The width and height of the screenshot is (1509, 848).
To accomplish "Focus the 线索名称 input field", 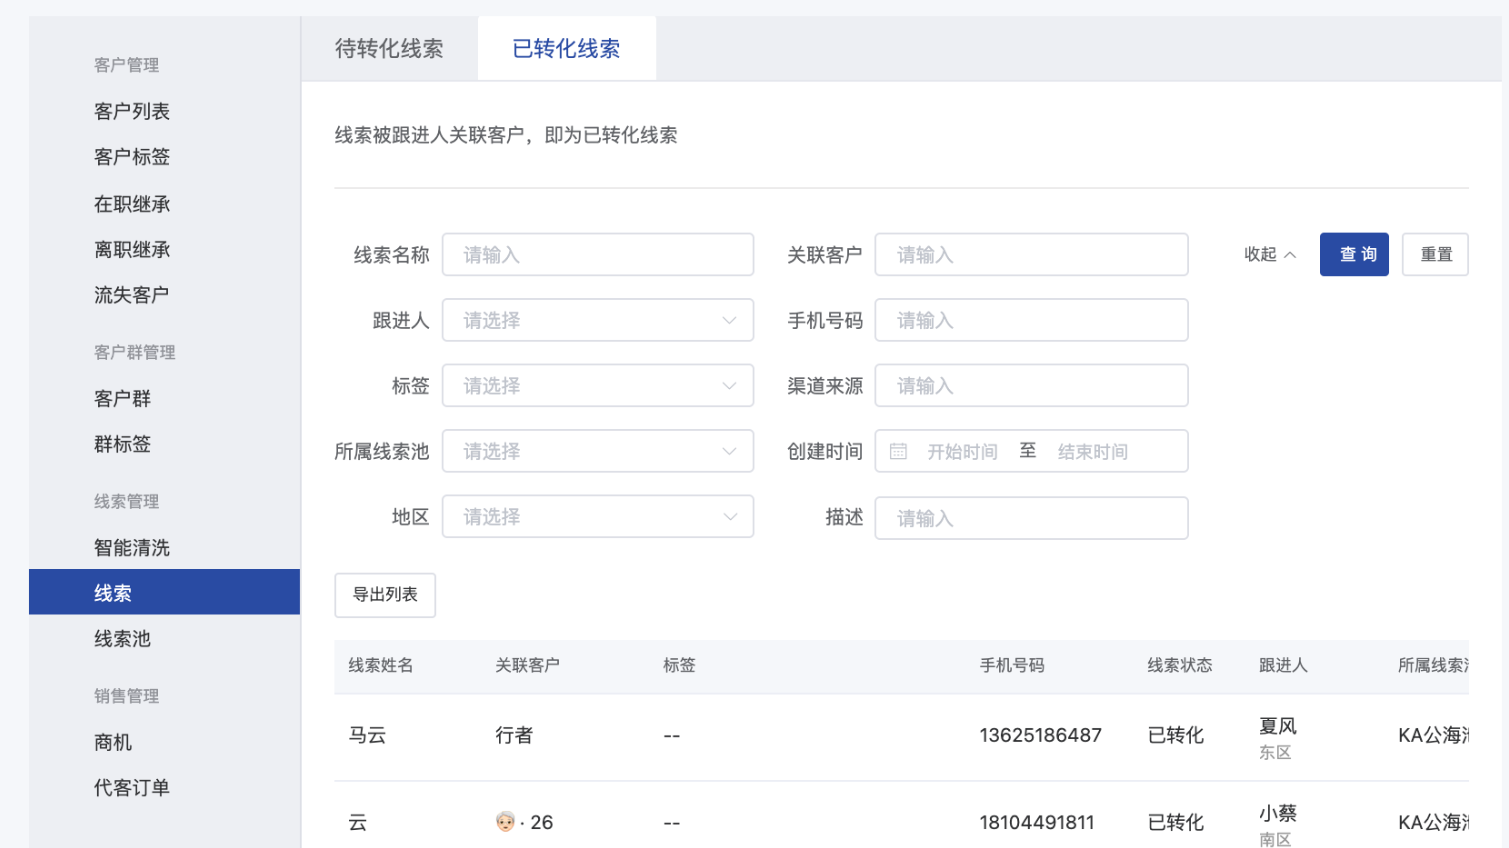I will pos(598,255).
